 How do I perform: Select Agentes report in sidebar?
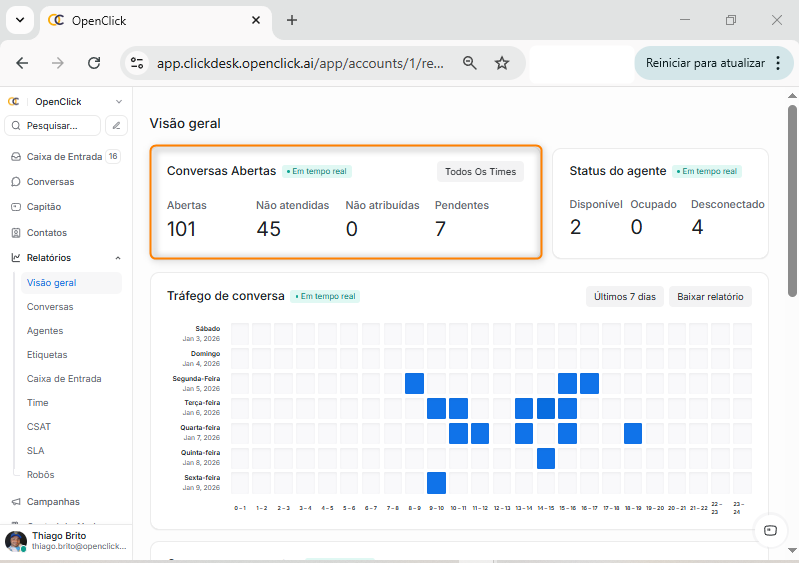45,331
